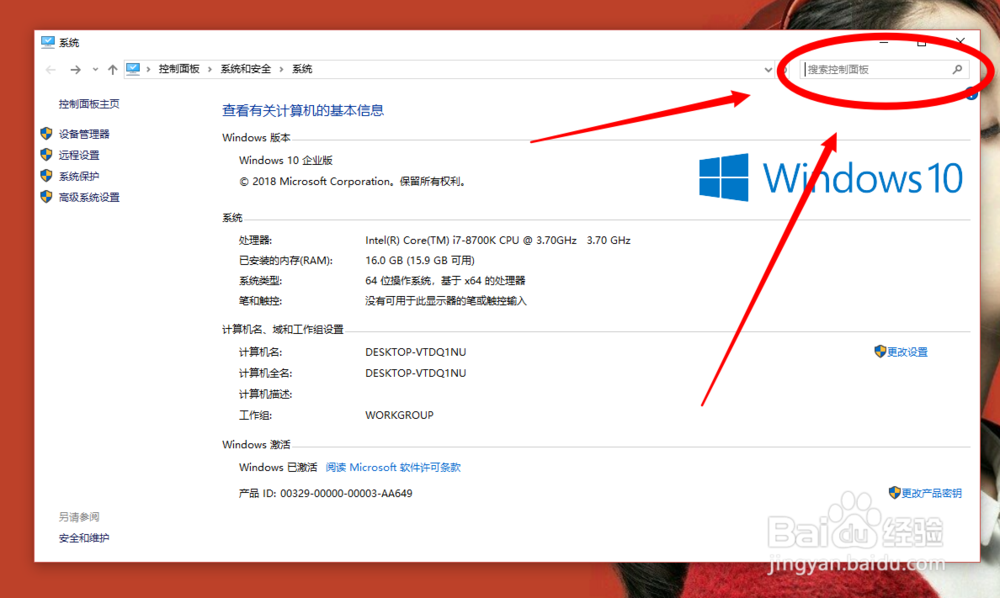Open 更改设置 for computer name
This screenshot has width=1000, height=598.
pyautogui.click(x=907, y=351)
